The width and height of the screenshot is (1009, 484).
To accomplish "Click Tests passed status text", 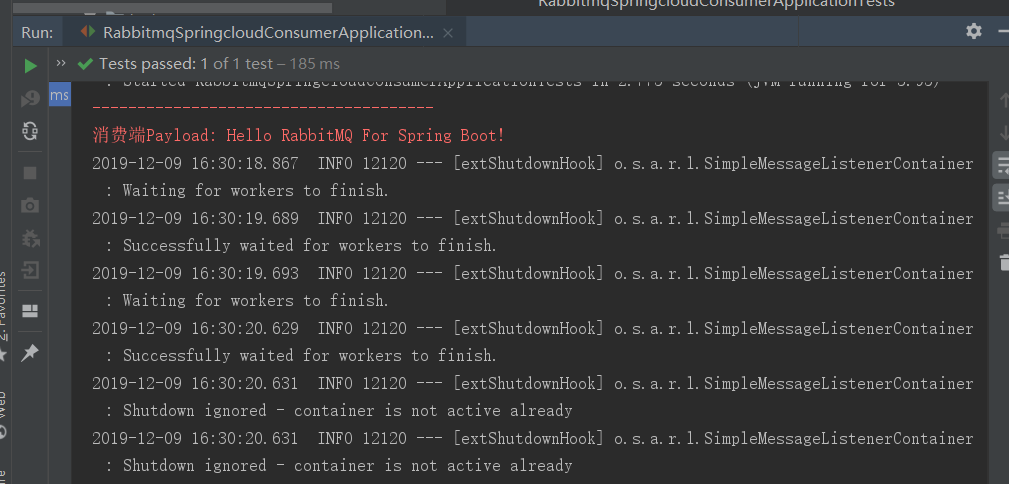I will pos(219,64).
